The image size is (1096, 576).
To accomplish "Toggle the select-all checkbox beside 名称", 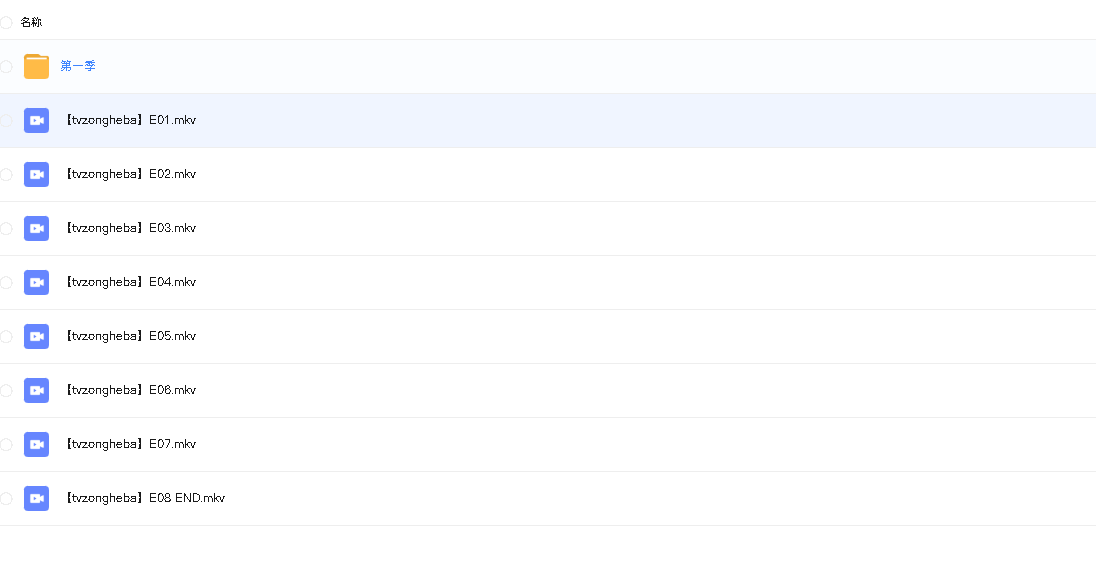I will 6,22.
